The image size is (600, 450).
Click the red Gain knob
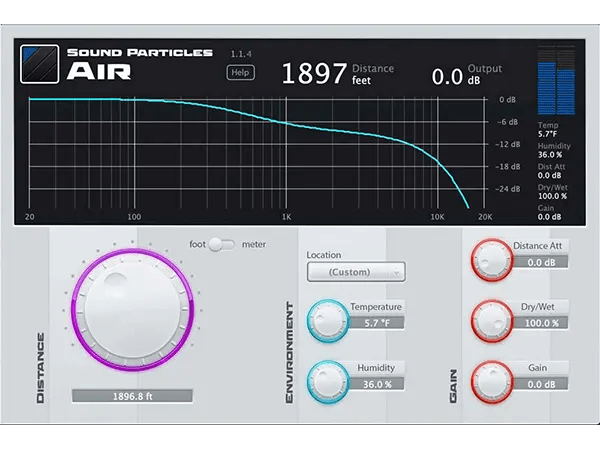point(492,382)
